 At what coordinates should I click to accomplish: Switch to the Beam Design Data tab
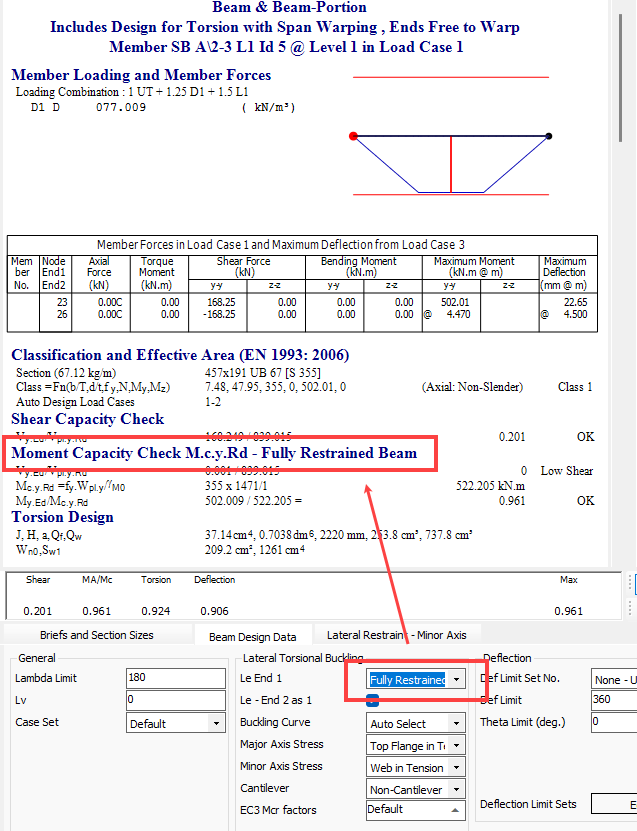[x=252, y=636]
